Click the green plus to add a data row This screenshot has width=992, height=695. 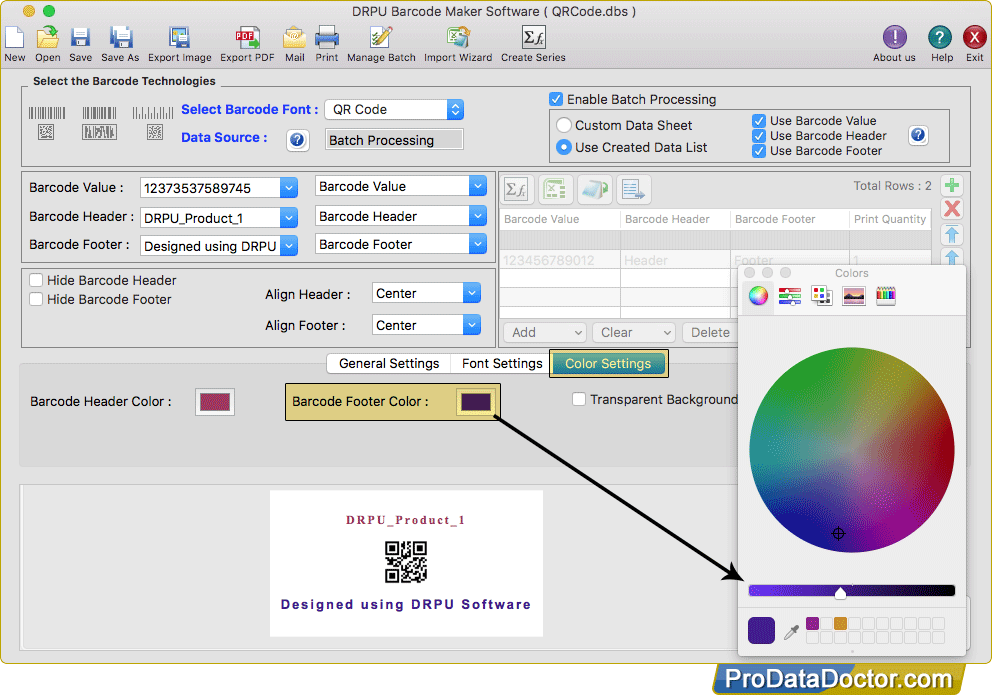[x=951, y=186]
